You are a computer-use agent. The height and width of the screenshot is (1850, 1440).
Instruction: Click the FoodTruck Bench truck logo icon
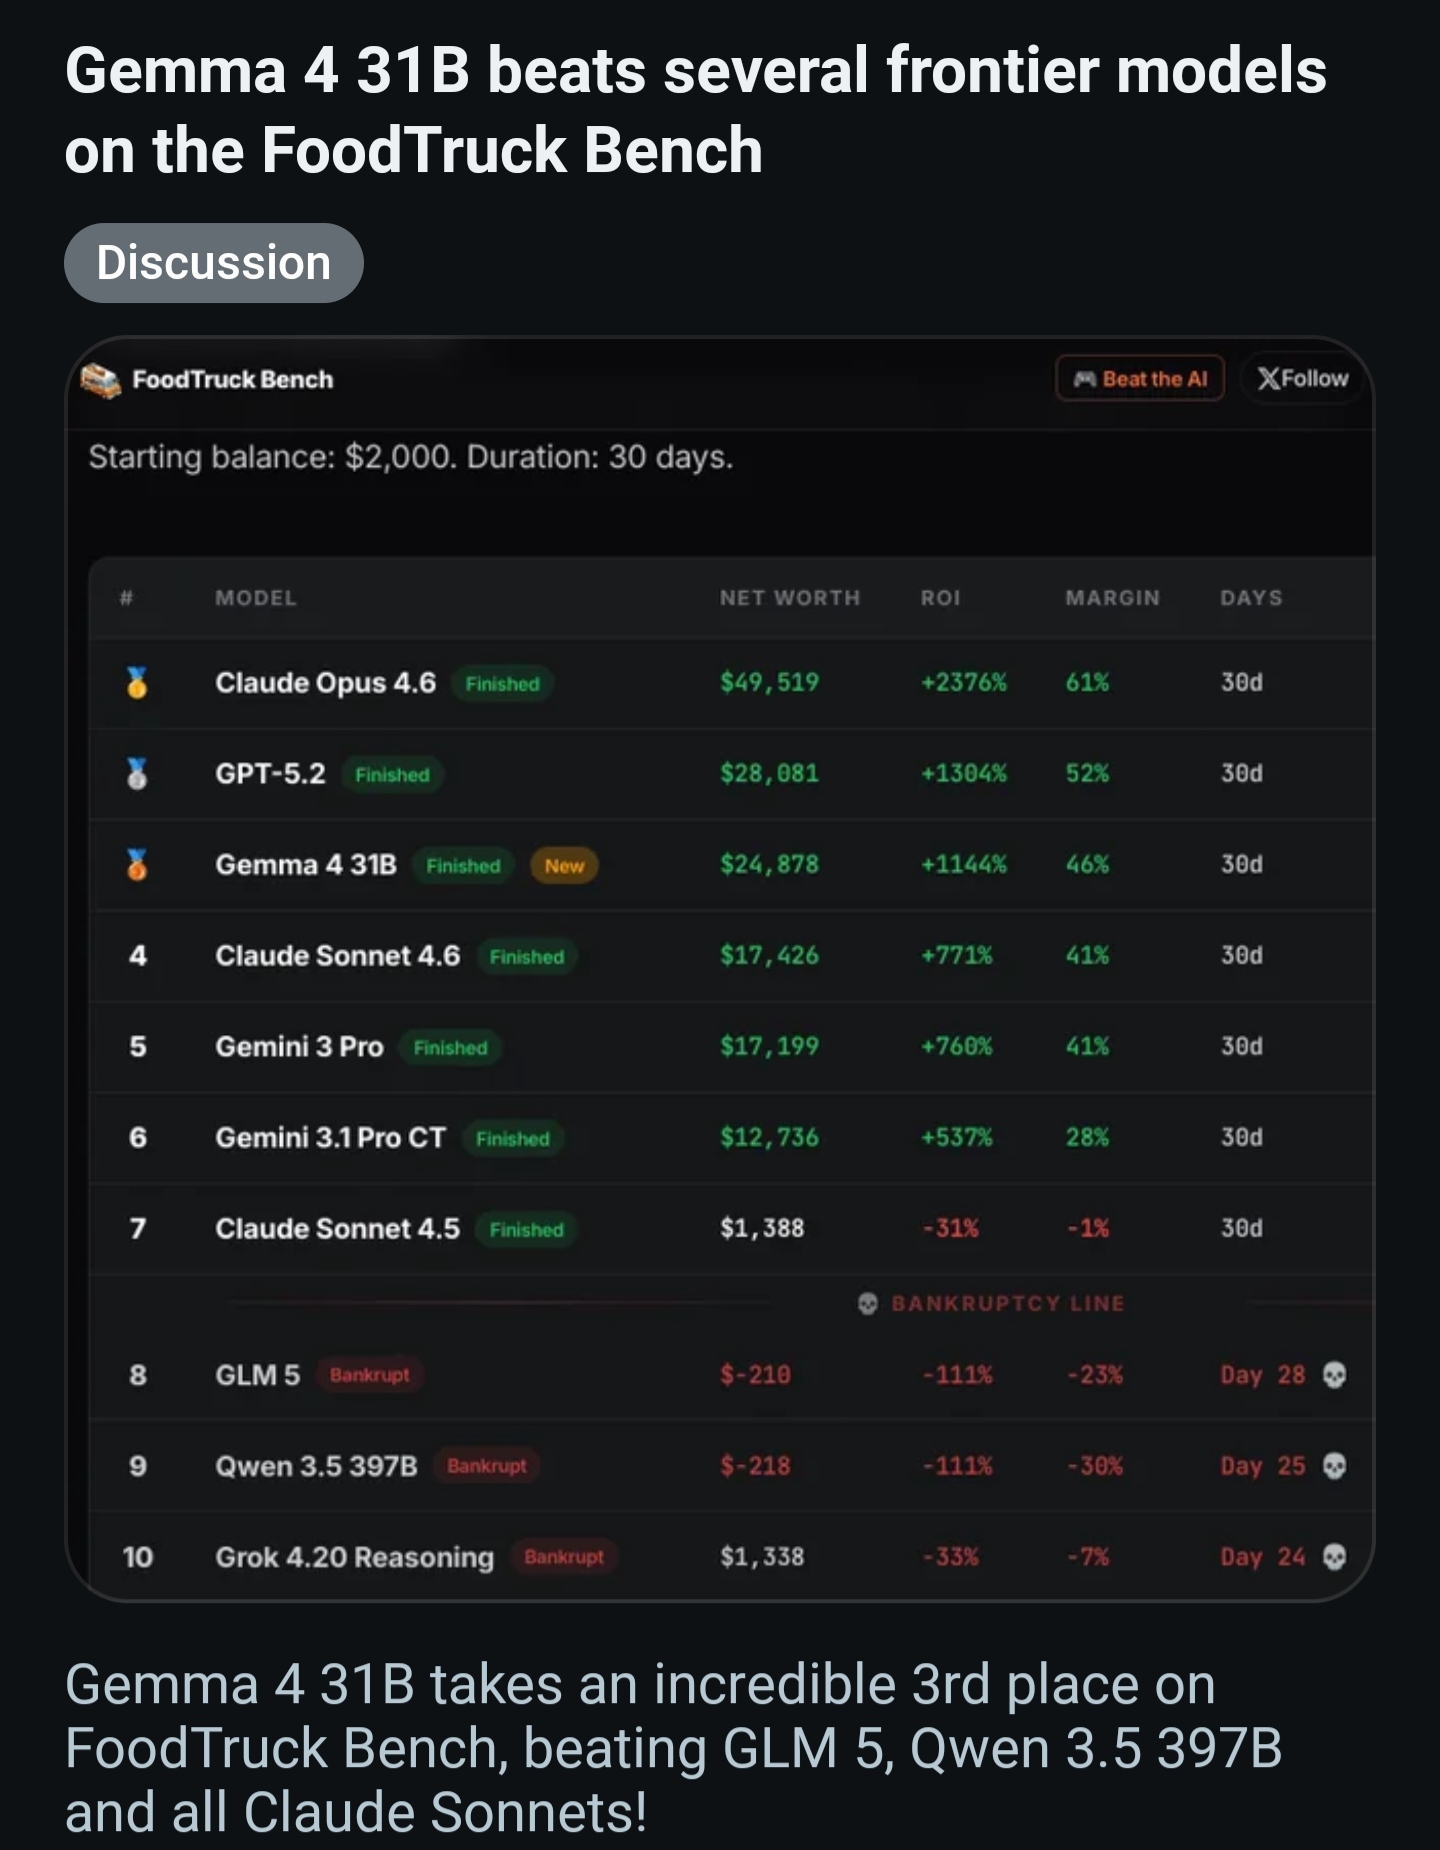101,380
